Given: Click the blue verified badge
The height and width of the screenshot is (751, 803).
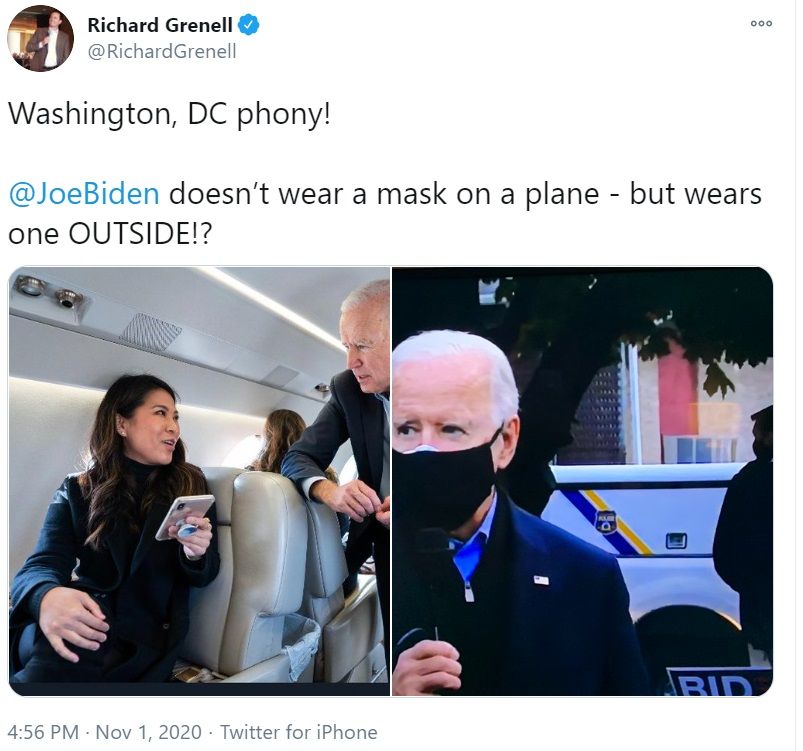Looking at the screenshot, I should pos(249,25).
